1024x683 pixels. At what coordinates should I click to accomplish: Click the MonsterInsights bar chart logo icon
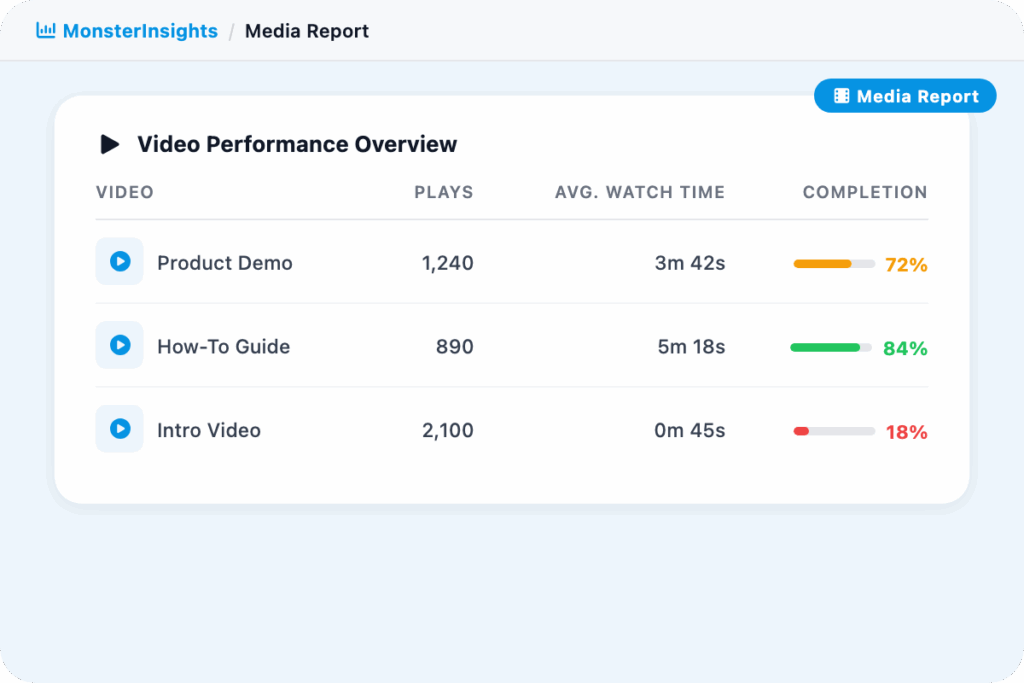point(45,31)
